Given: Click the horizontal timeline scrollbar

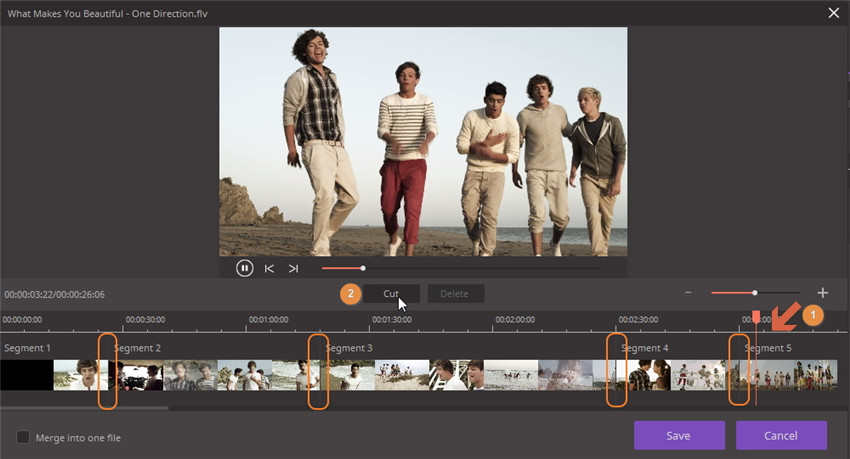Looking at the screenshot, I should point(84,408).
